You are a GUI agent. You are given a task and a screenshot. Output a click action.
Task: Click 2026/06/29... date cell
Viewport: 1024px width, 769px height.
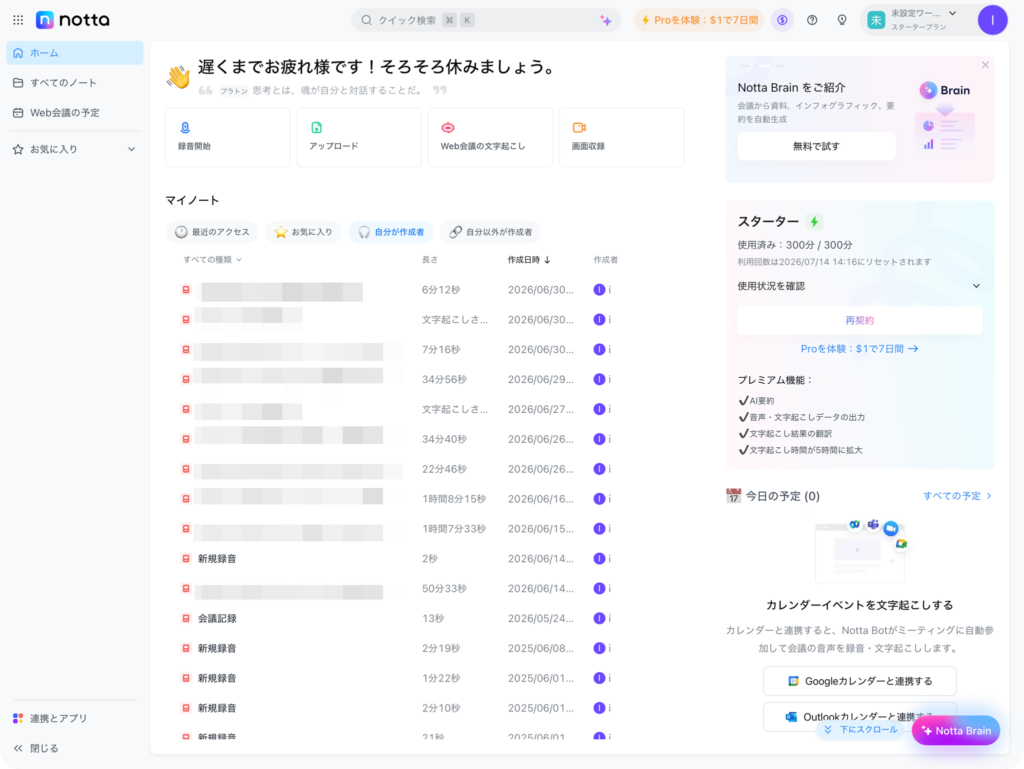[x=541, y=379]
